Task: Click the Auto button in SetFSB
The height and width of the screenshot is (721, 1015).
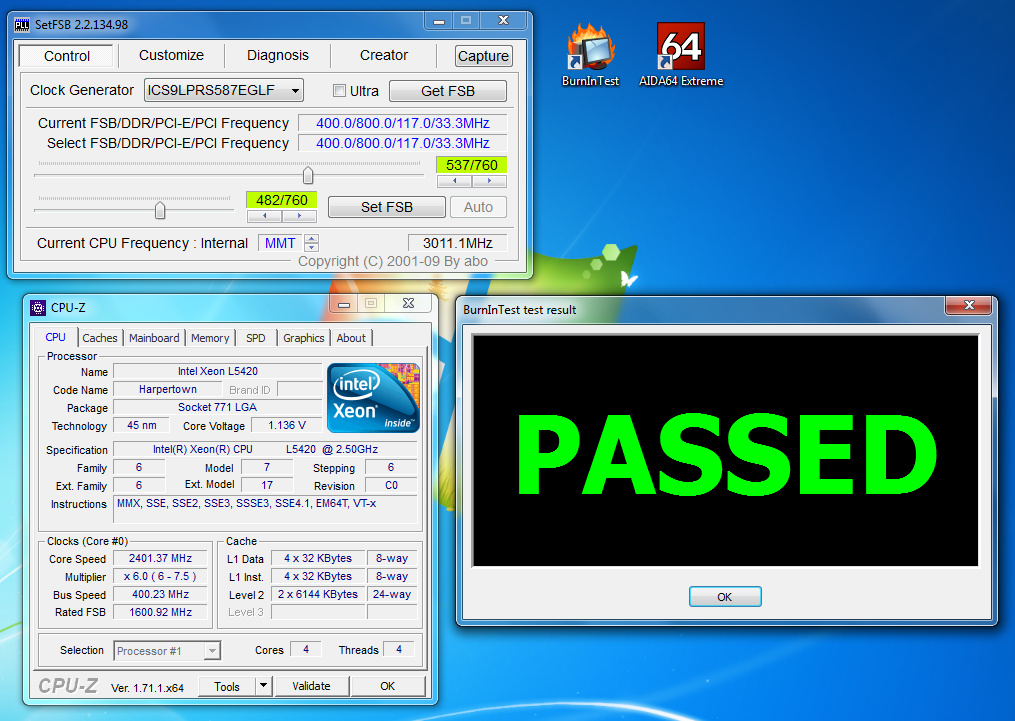Action: point(478,207)
